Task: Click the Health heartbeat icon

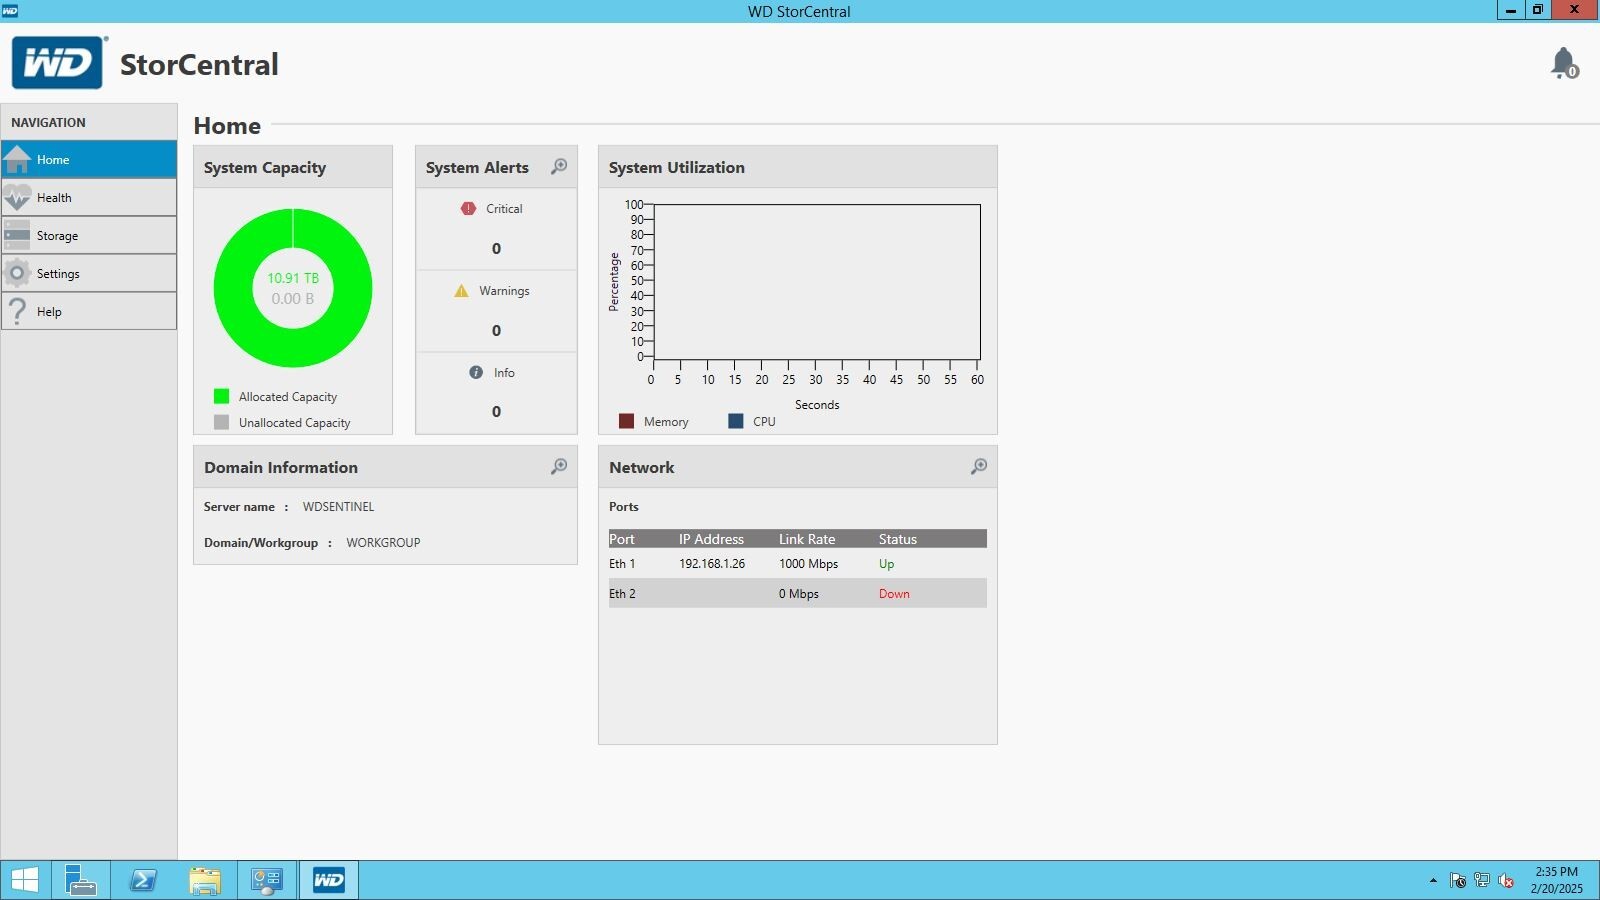Action: (x=17, y=197)
